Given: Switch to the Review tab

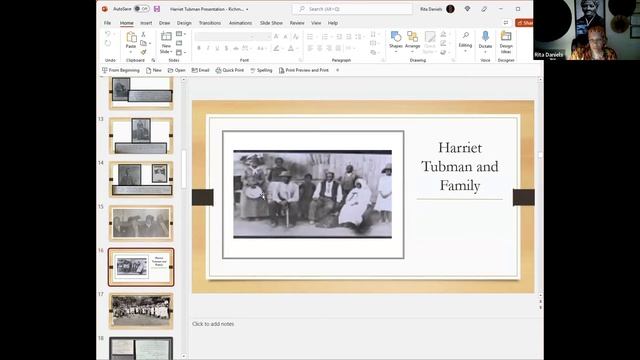Looking at the screenshot, I should click(x=297, y=23).
